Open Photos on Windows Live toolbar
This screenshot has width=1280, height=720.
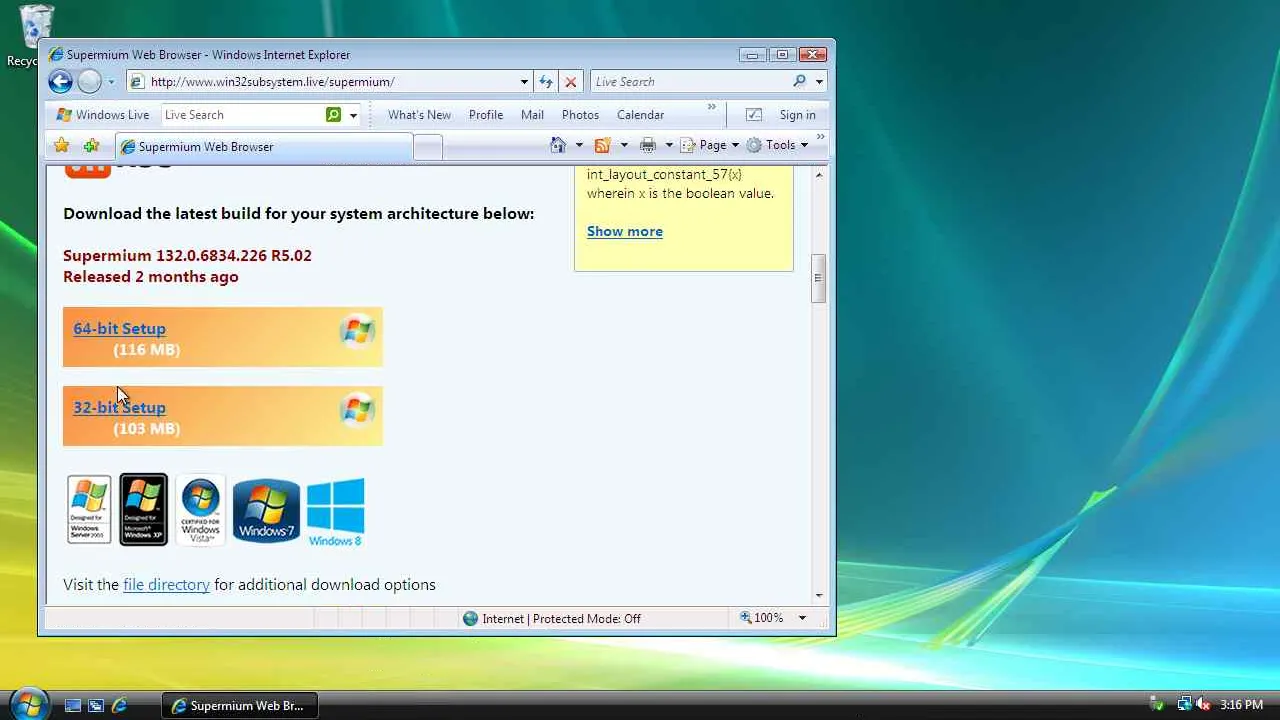click(x=580, y=115)
